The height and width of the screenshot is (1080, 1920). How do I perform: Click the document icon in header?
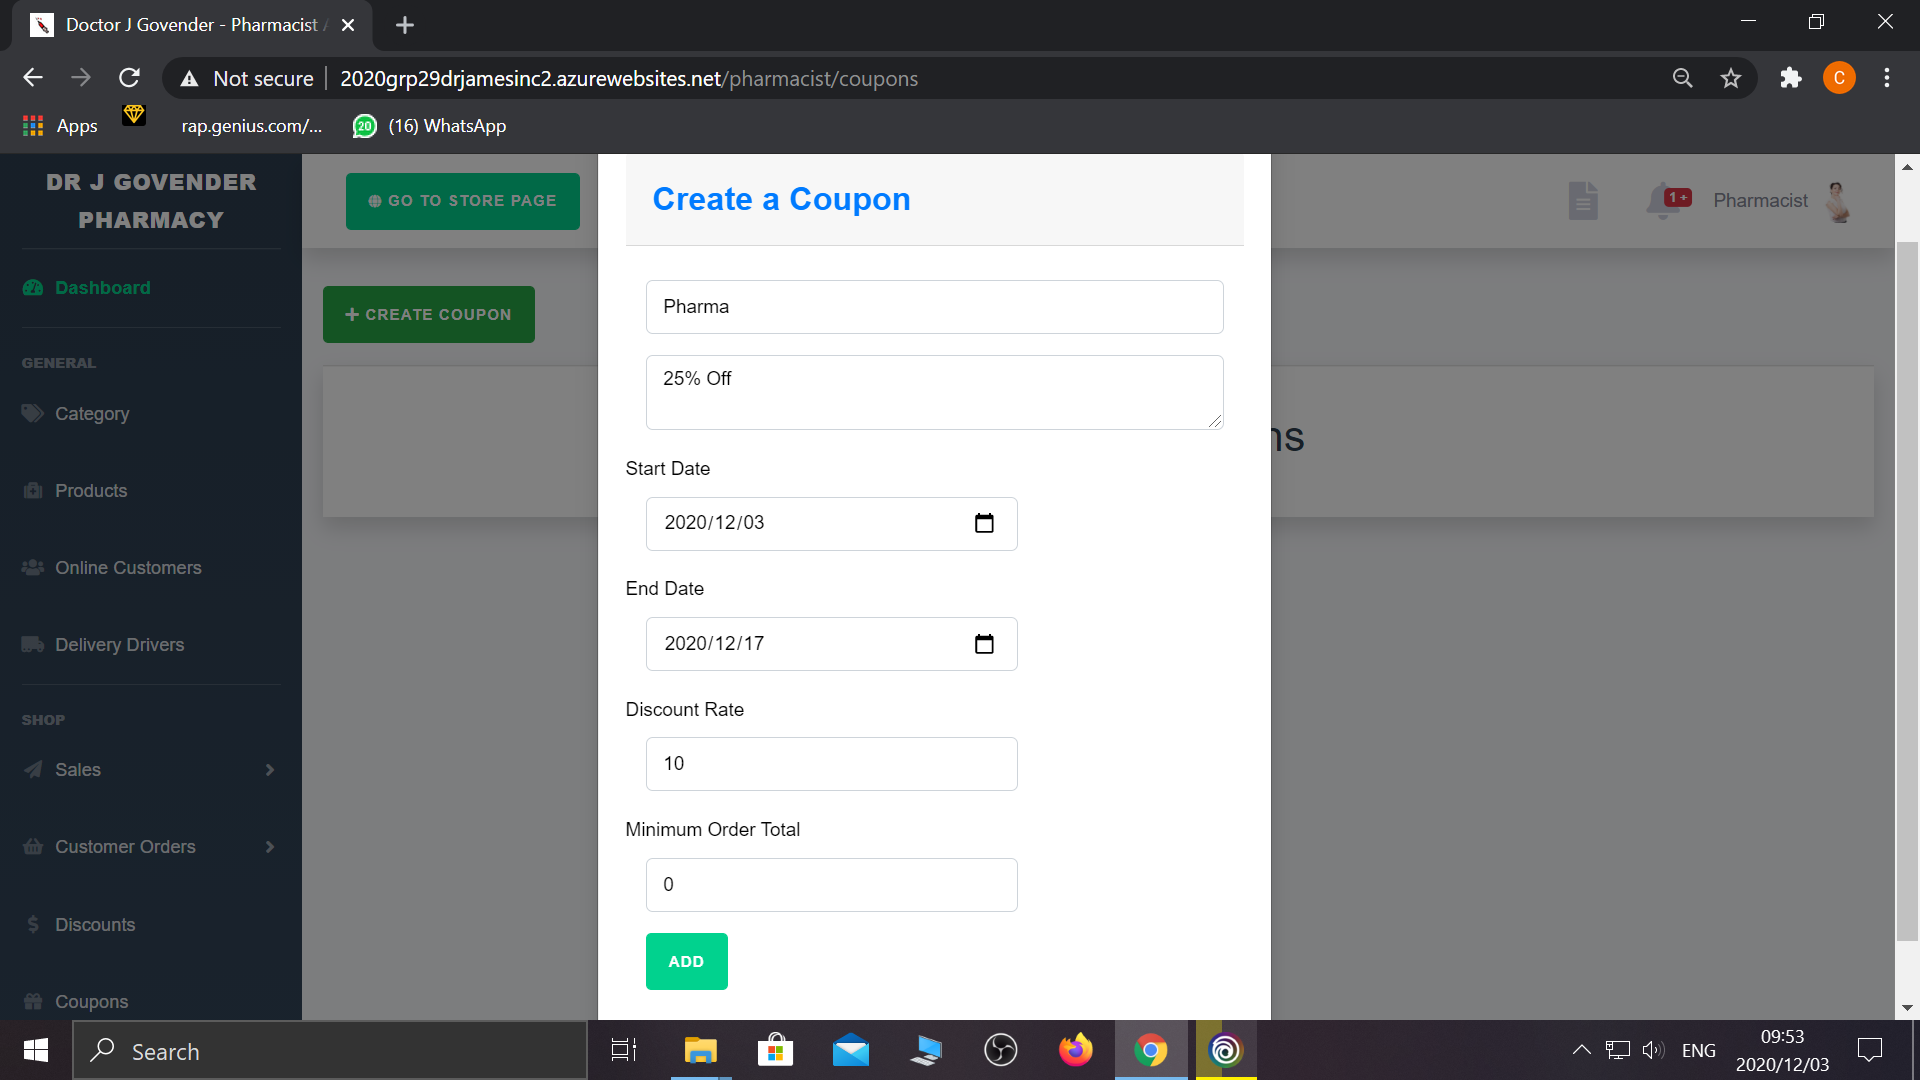coord(1583,200)
